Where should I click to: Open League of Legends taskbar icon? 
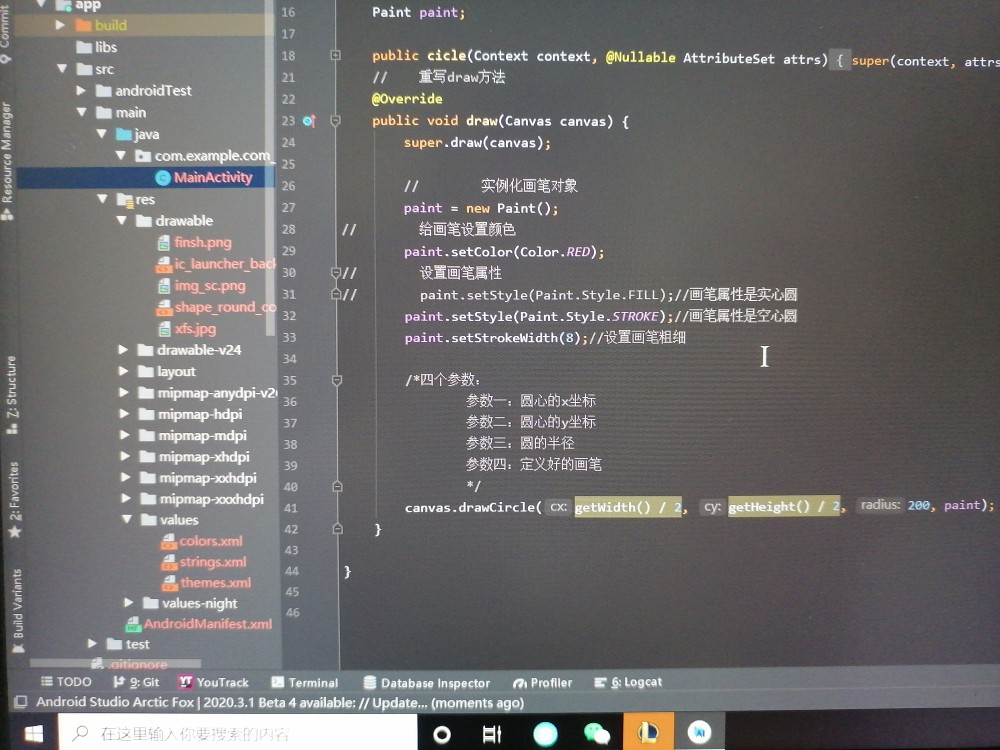pos(648,732)
